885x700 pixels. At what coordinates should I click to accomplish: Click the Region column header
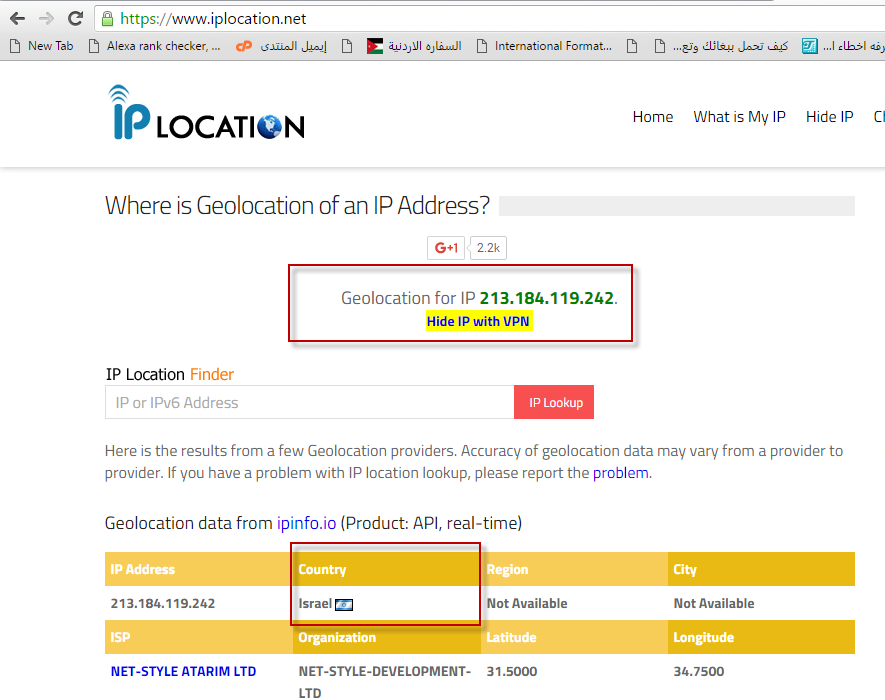point(574,569)
